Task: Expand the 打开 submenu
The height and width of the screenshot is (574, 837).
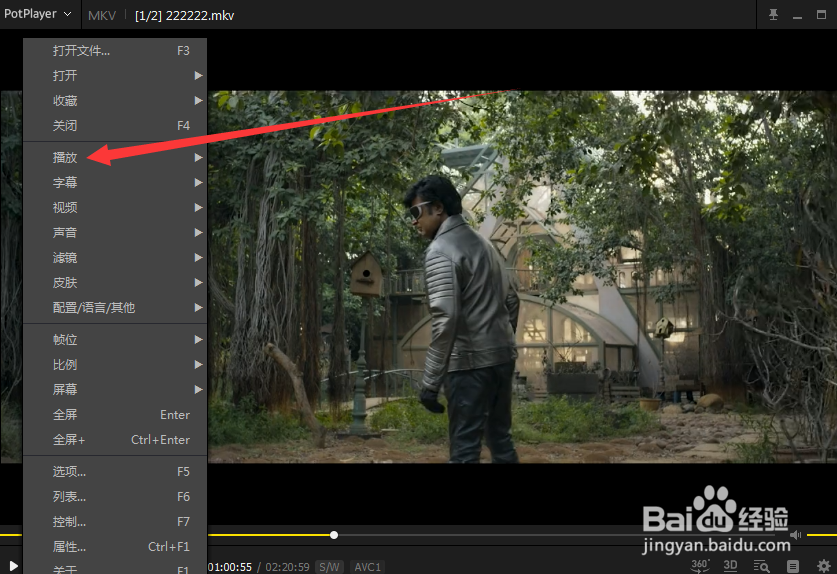Action: (115, 75)
